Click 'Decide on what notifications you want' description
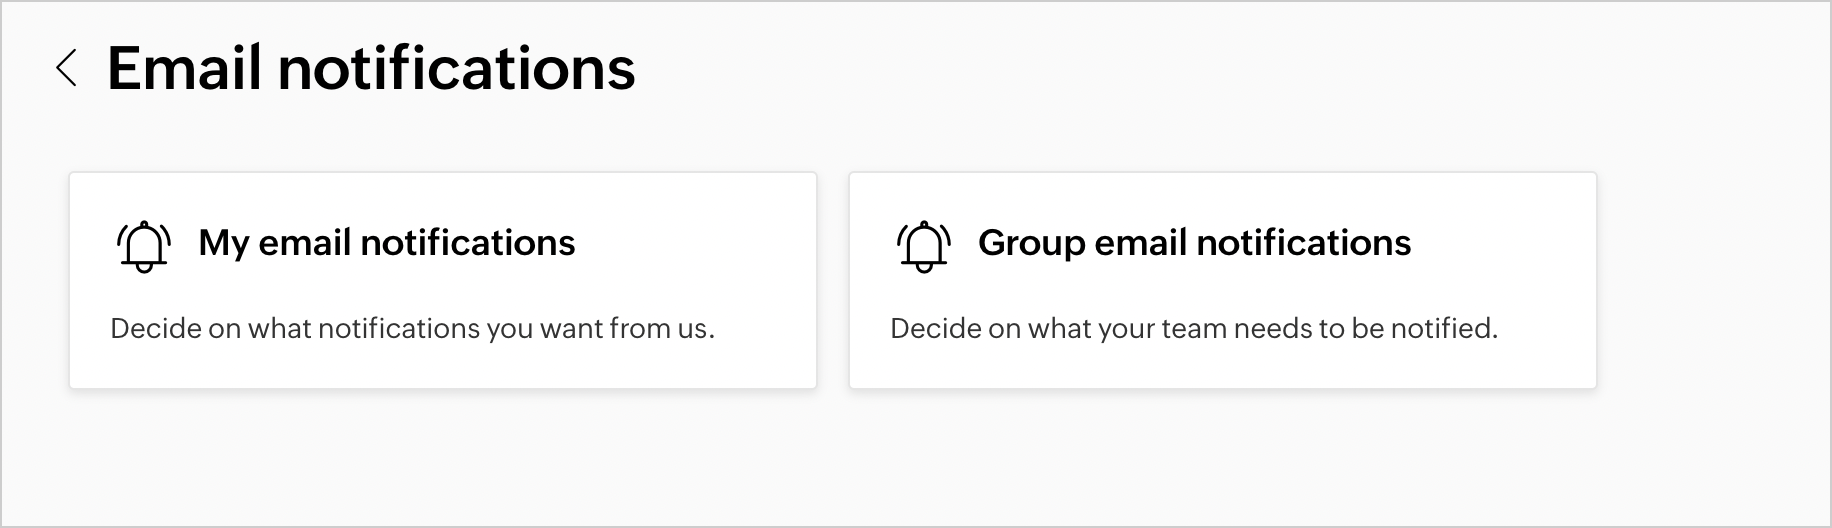Viewport: 1832px width, 528px height. (x=412, y=328)
